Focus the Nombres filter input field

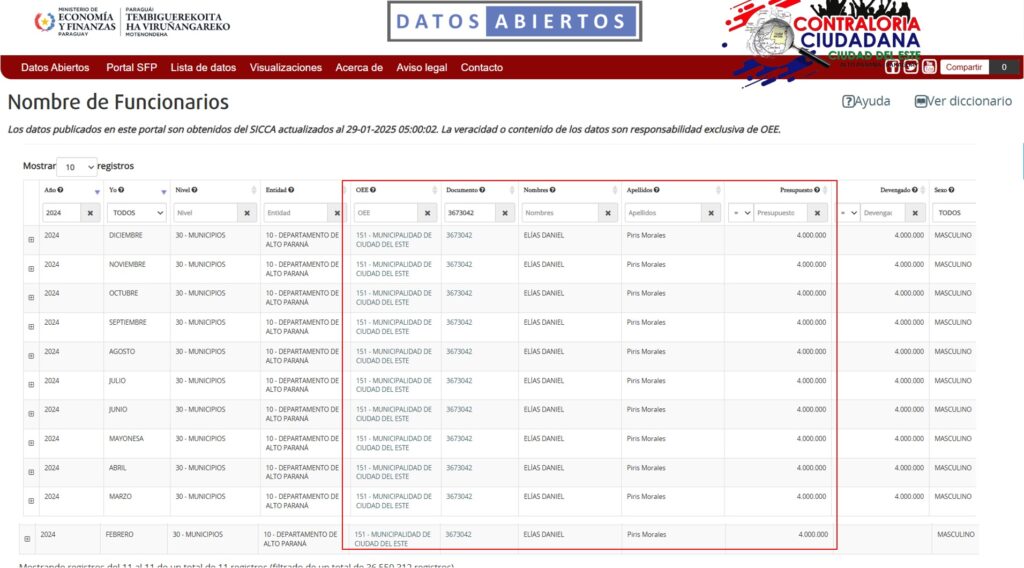560,213
